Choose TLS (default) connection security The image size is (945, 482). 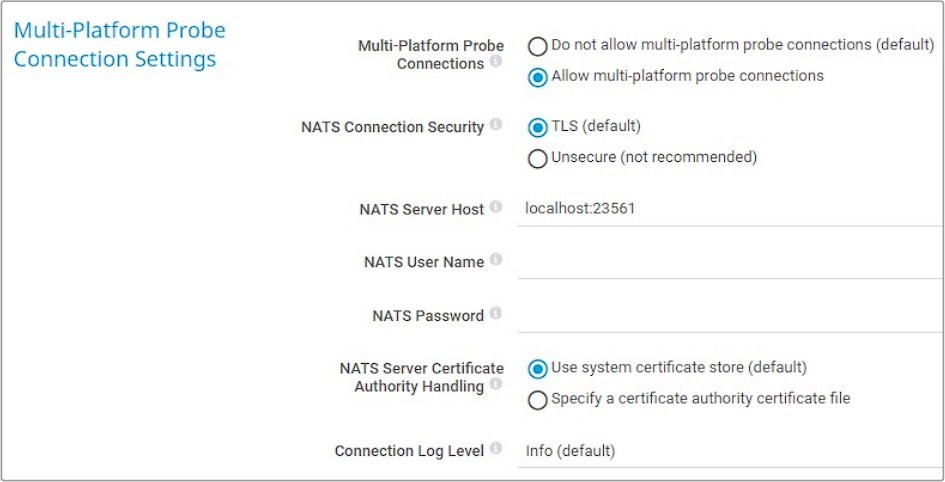[538, 127]
